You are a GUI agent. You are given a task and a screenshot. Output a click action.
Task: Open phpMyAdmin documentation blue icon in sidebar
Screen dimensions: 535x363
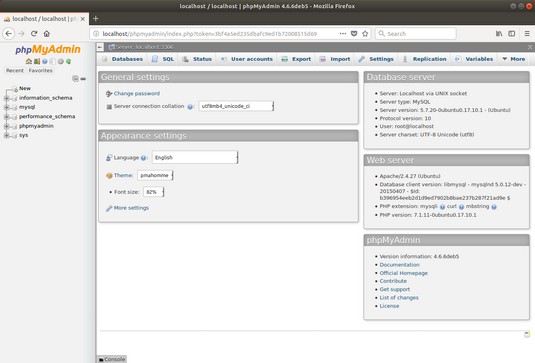click(45, 61)
